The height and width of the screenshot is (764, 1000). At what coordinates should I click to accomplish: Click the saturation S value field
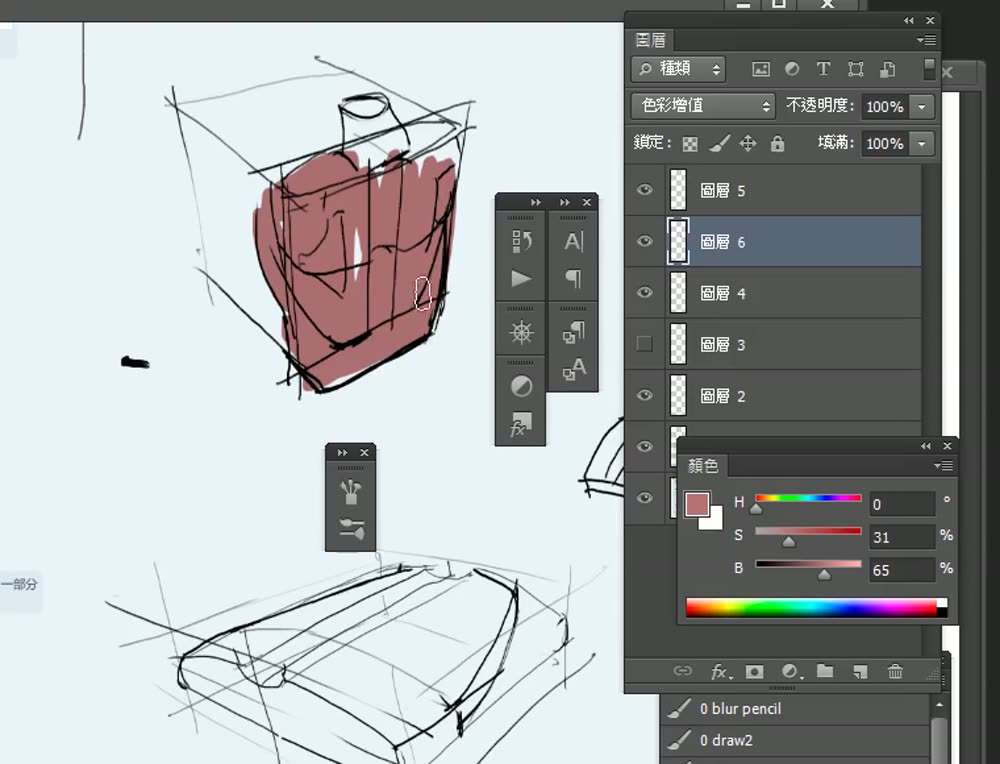(902, 537)
